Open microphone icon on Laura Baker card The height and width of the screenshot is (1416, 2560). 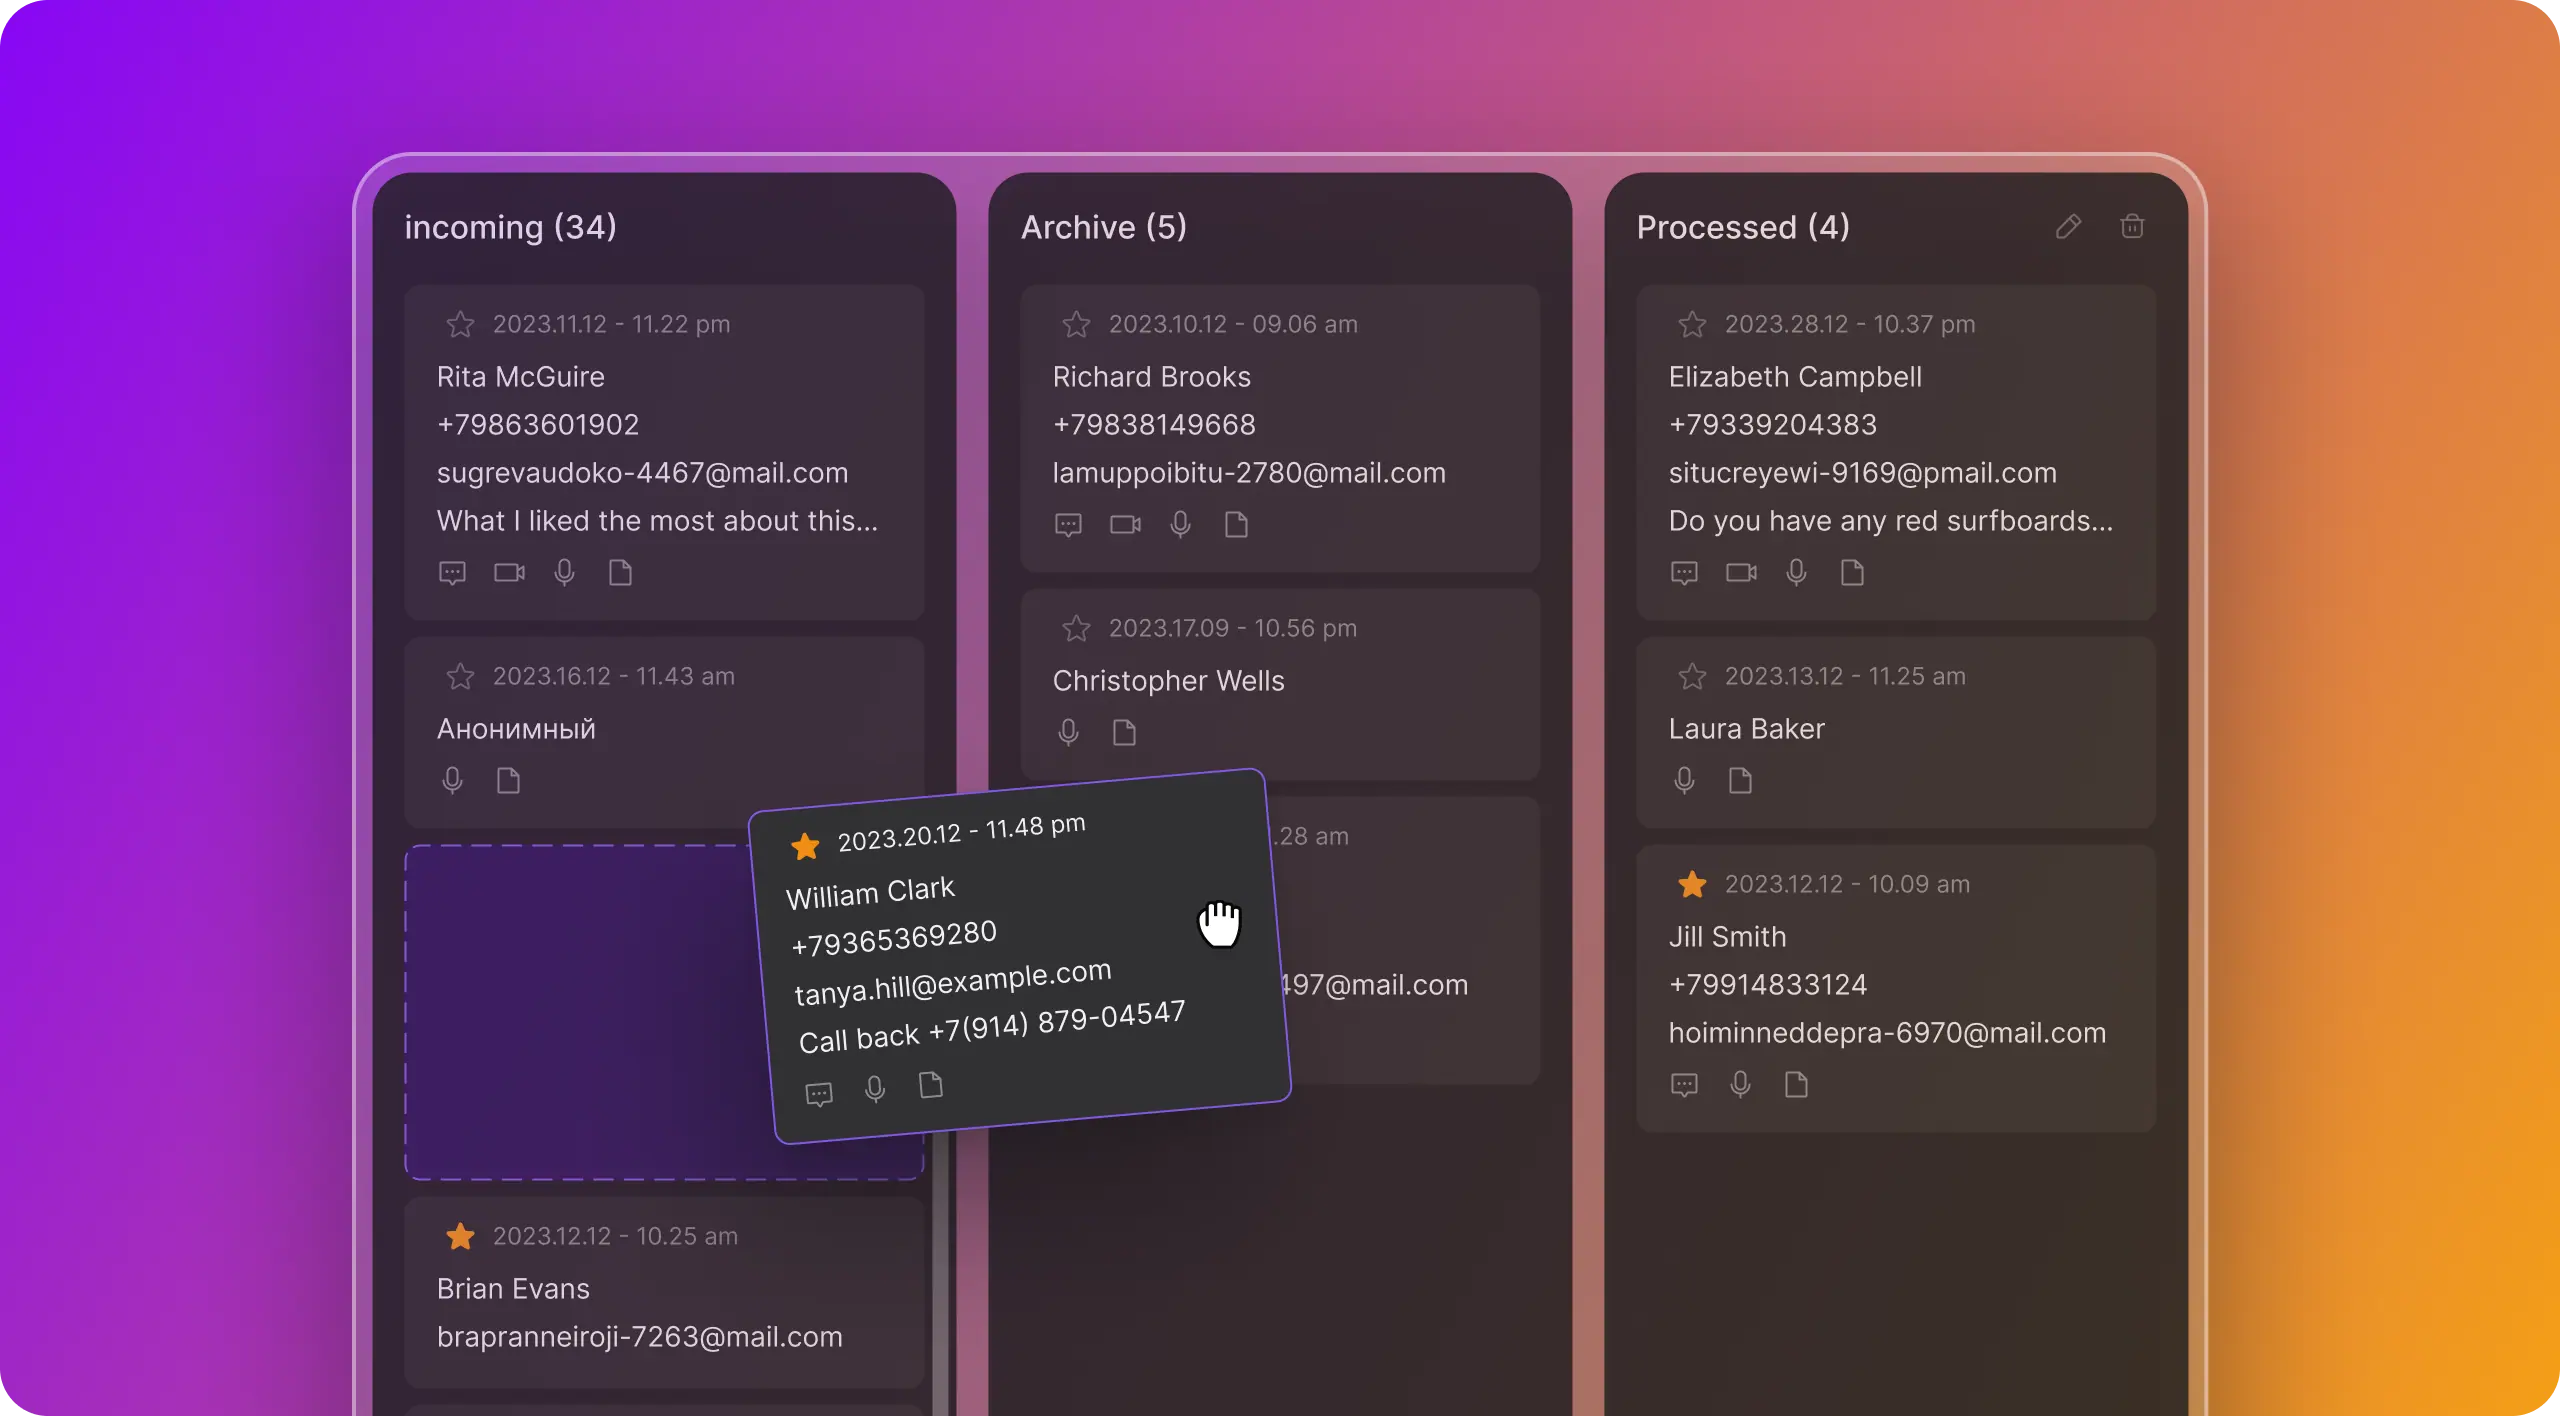(1684, 780)
